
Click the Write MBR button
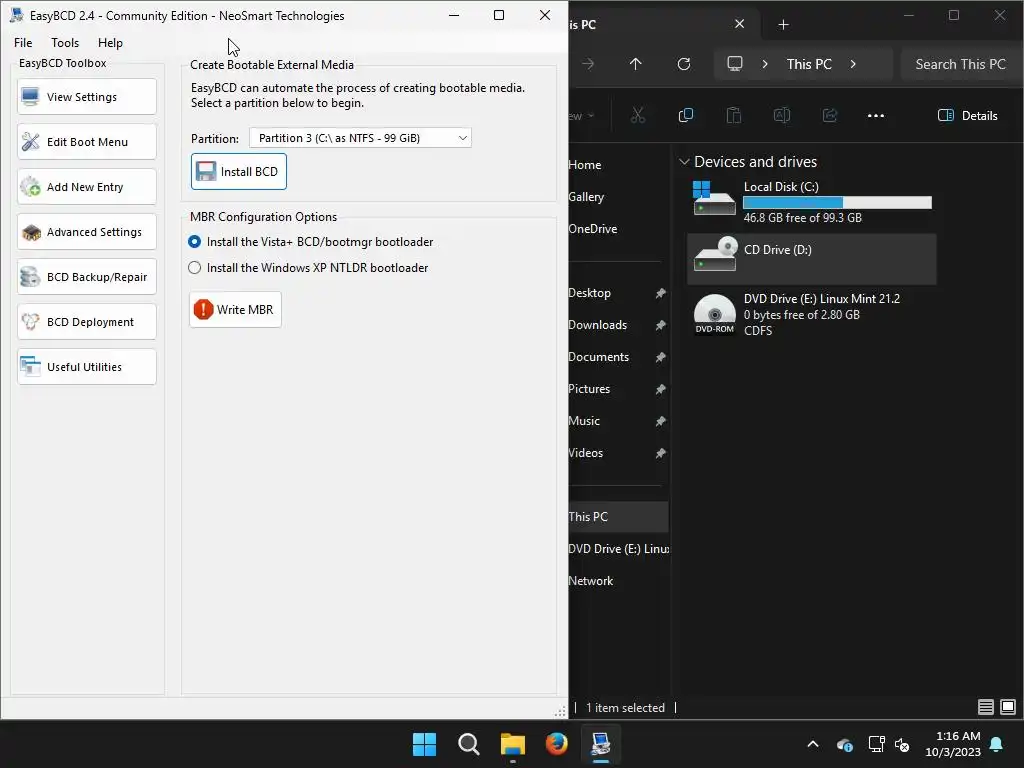236,310
